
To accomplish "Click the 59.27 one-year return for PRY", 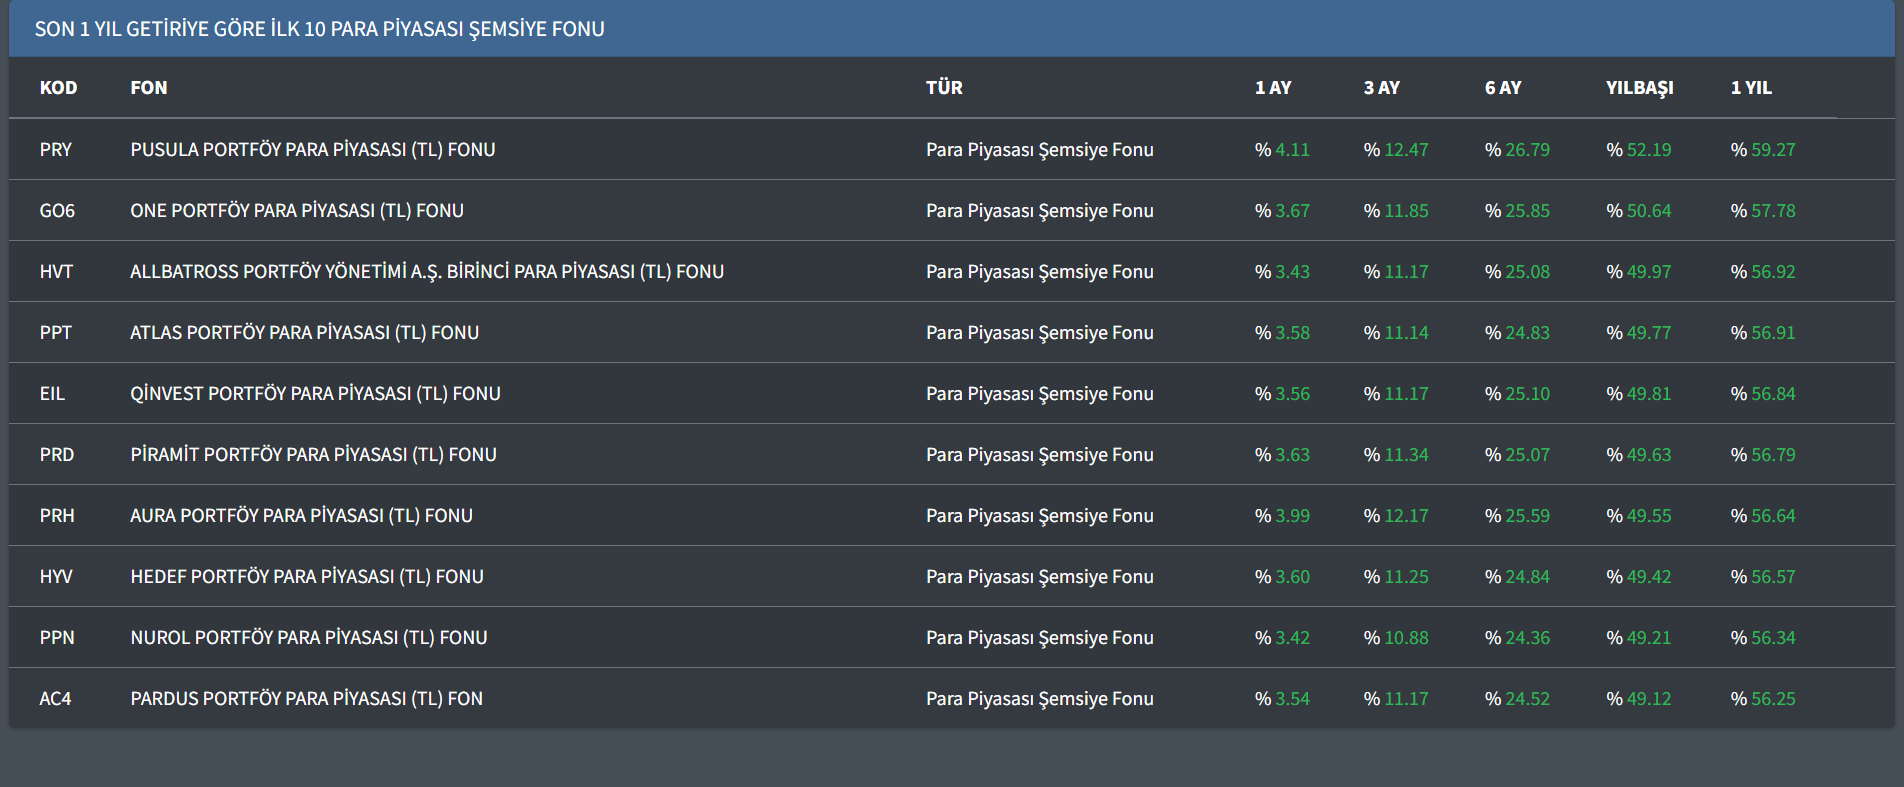I will point(1772,150).
